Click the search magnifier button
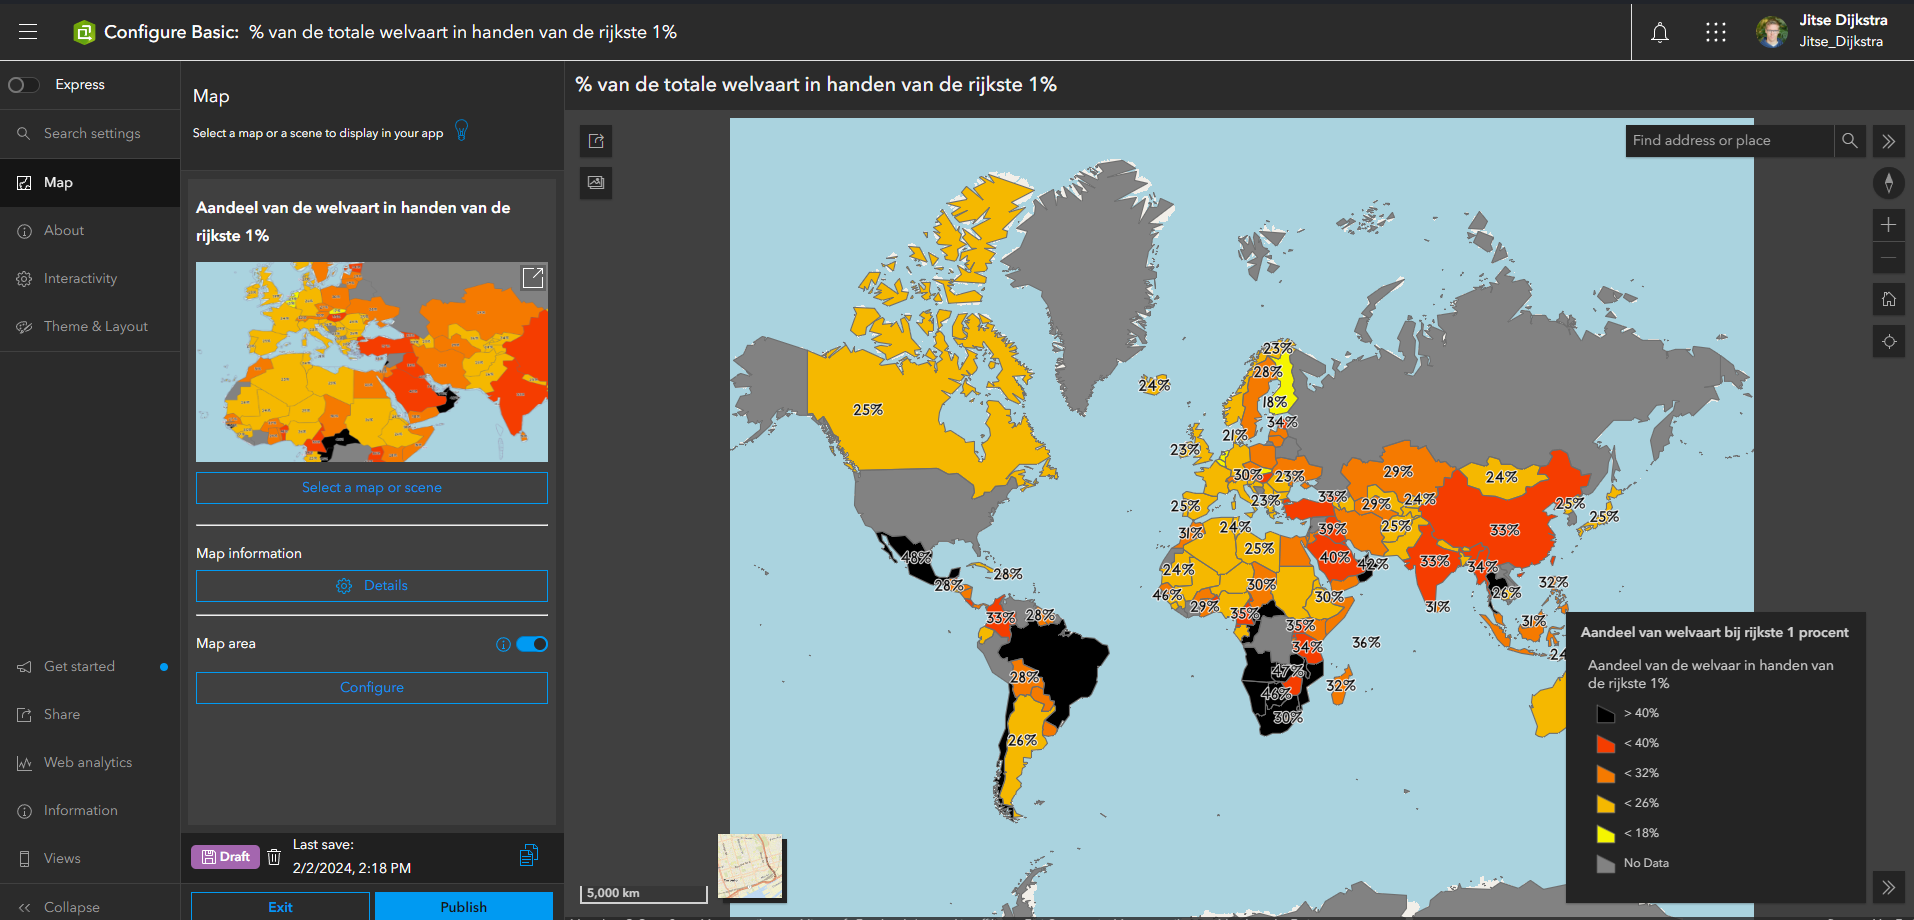The image size is (1914, 920). (1850, 141)
